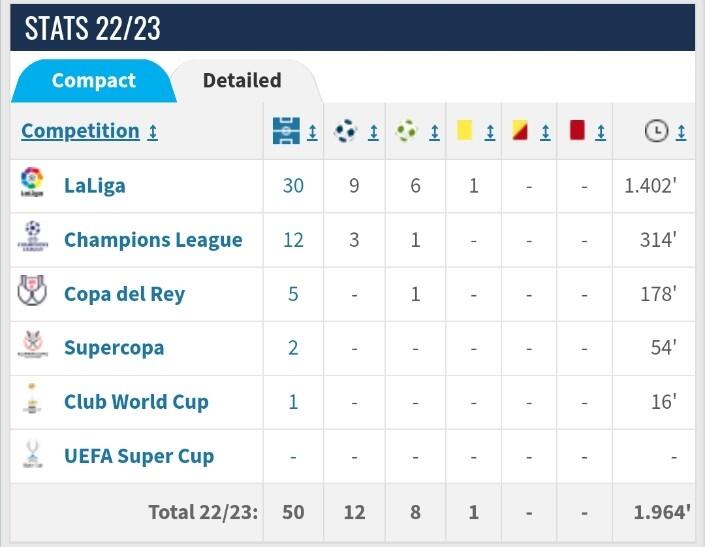Image resolution: width=705 pixels, height=547 pixels.
Task: Open the Champions League link
Action: [153, 240]
